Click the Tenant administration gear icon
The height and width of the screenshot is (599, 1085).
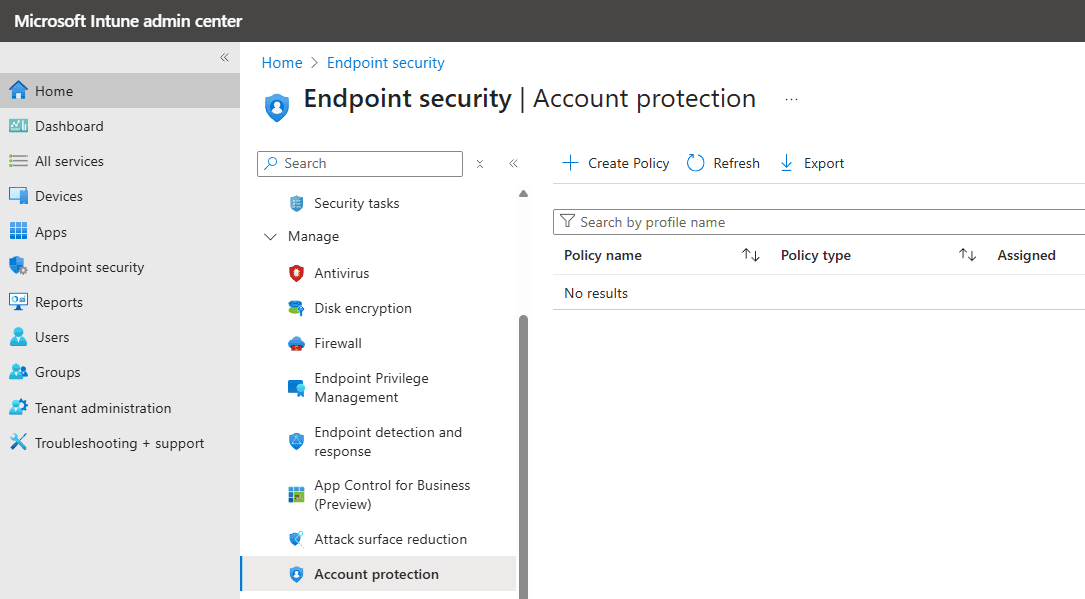click(19, 407)
